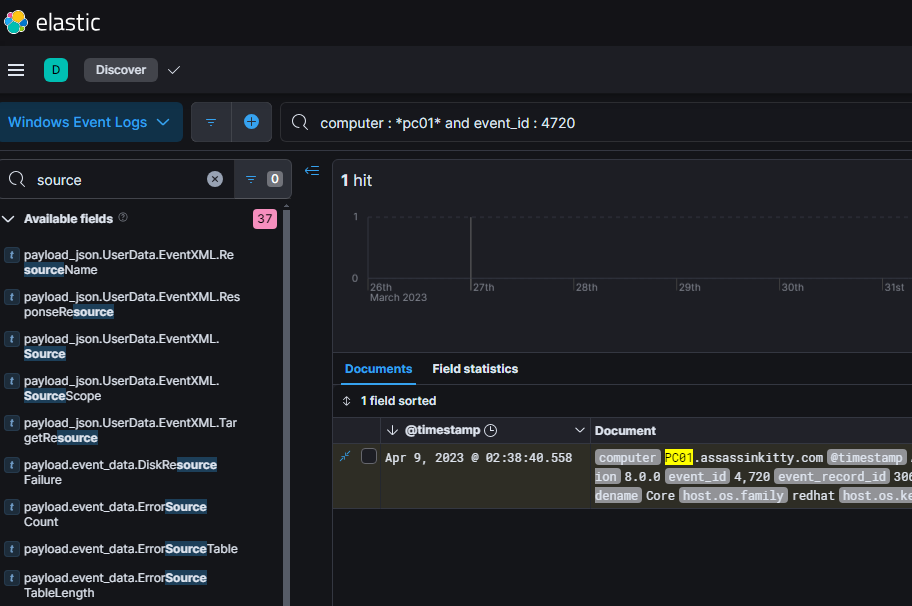Collapse the fields sidebar with arrow icon
The image size is (912, 606).
point(312,171)
